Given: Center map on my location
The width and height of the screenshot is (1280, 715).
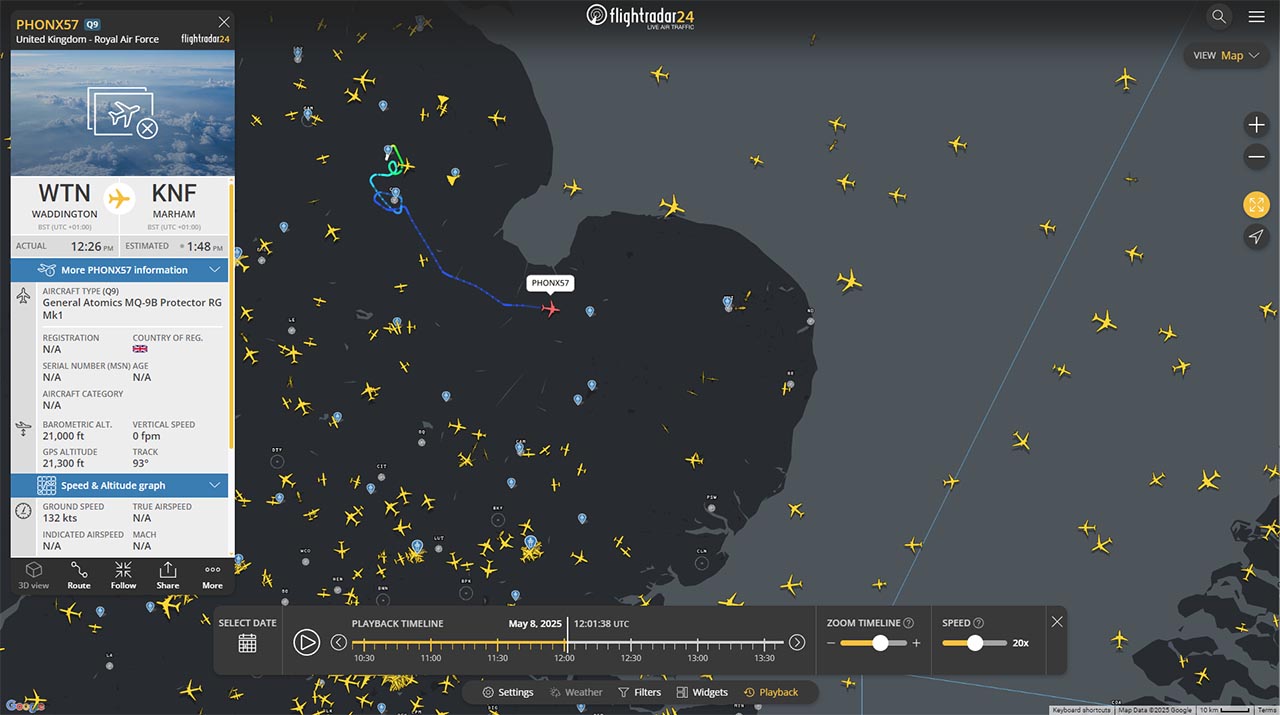Looking at the screenshot, I should pyautogui.click(x=1256, y=237).
